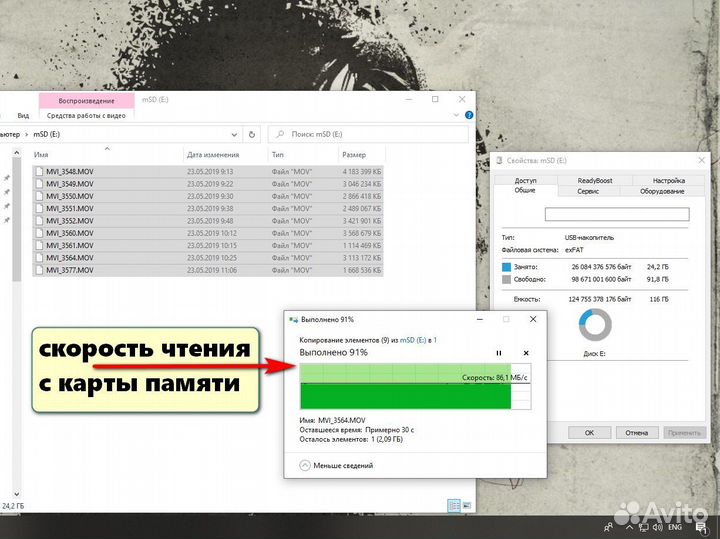The height and width of the screenshot is (539, 720).
Task: Open address bar history dropdown
Action: click(234, 135)
